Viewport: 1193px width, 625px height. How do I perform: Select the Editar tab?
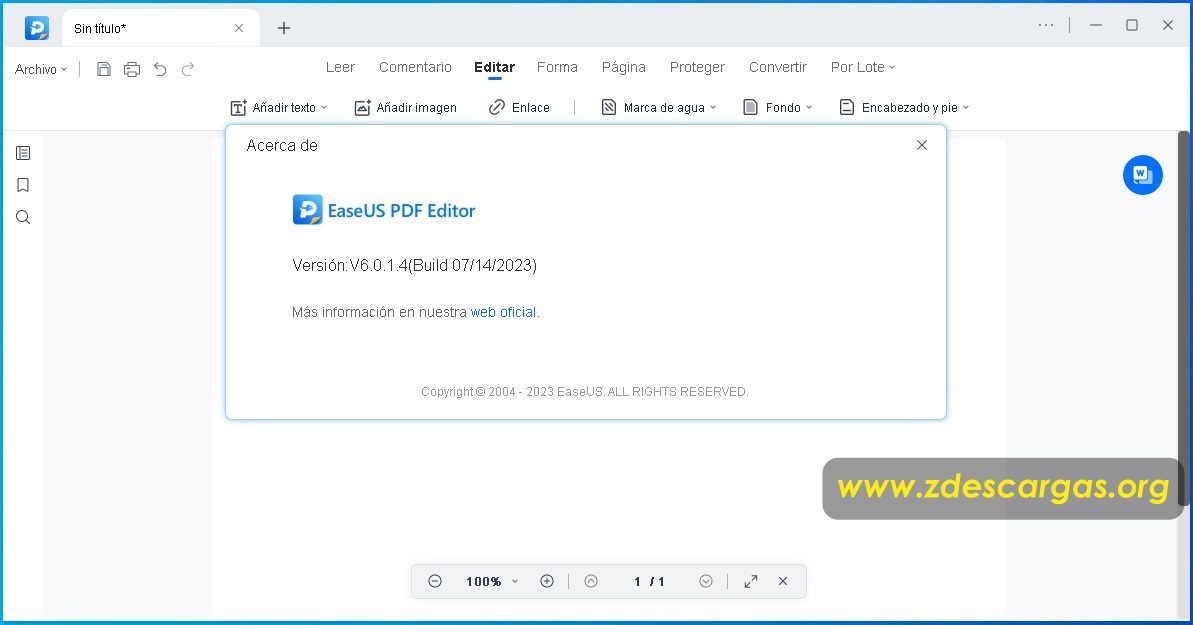[x=495, y=67]
